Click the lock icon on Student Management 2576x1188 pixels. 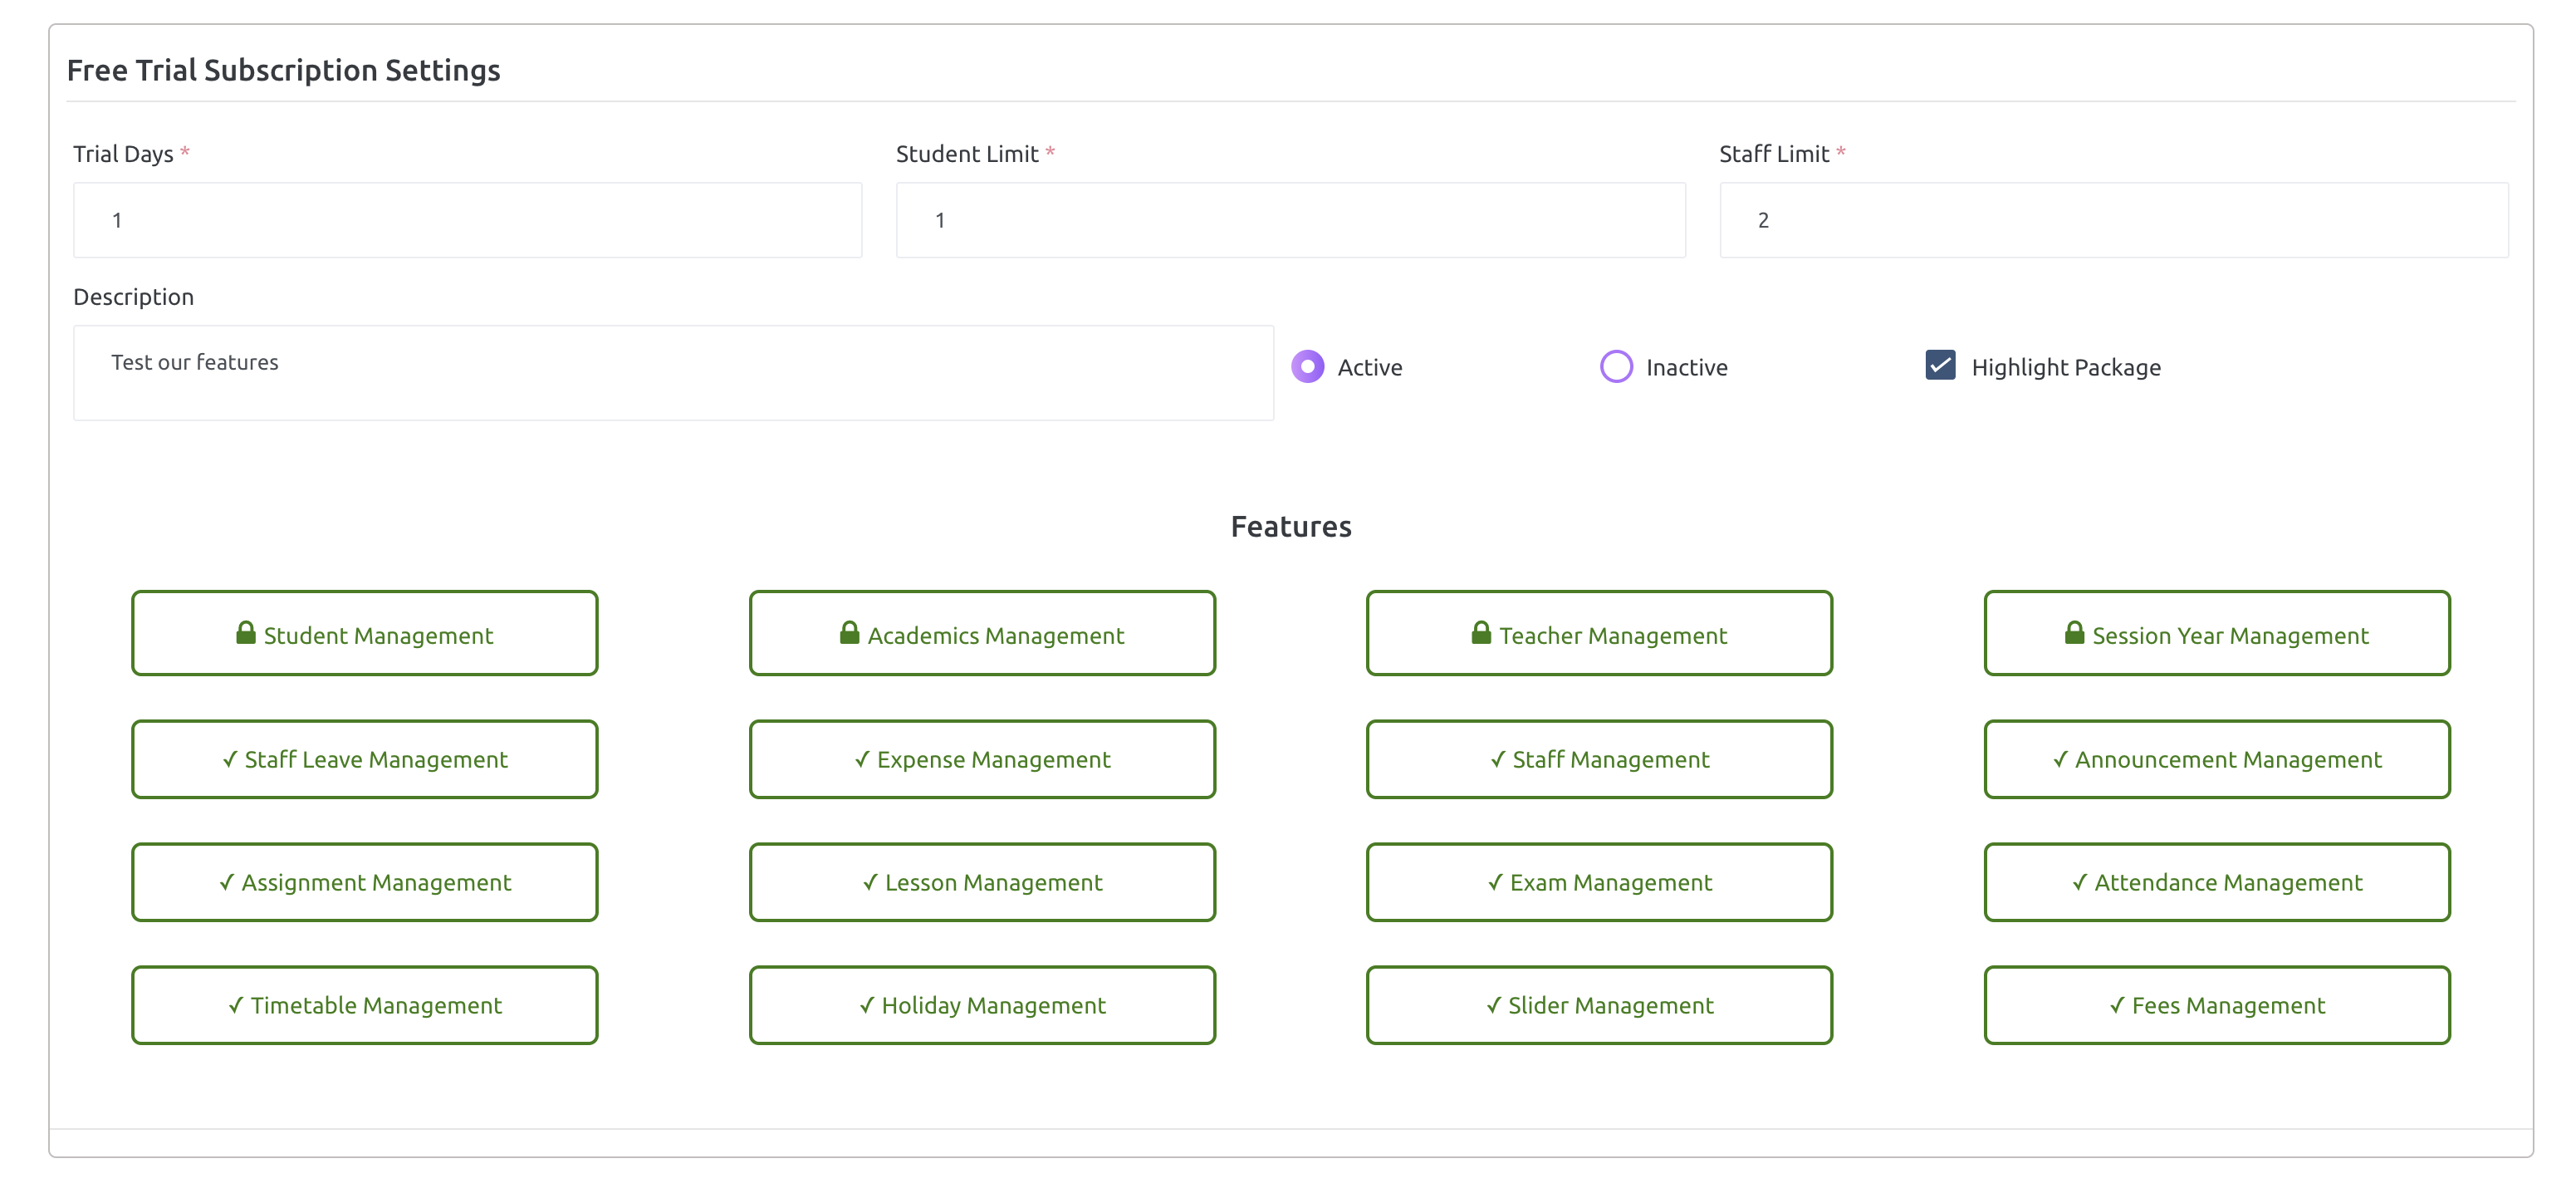245,633
